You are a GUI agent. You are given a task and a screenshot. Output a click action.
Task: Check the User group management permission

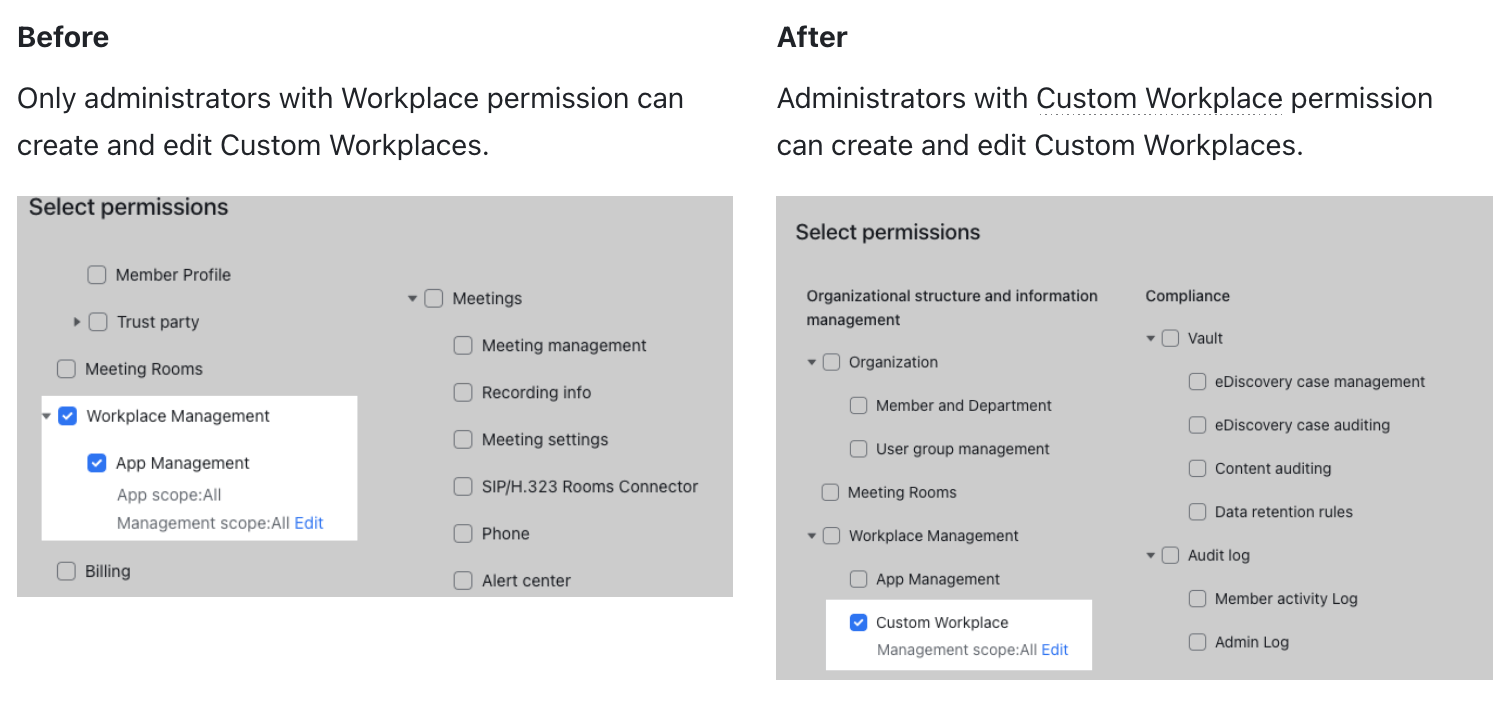point(858,449)
